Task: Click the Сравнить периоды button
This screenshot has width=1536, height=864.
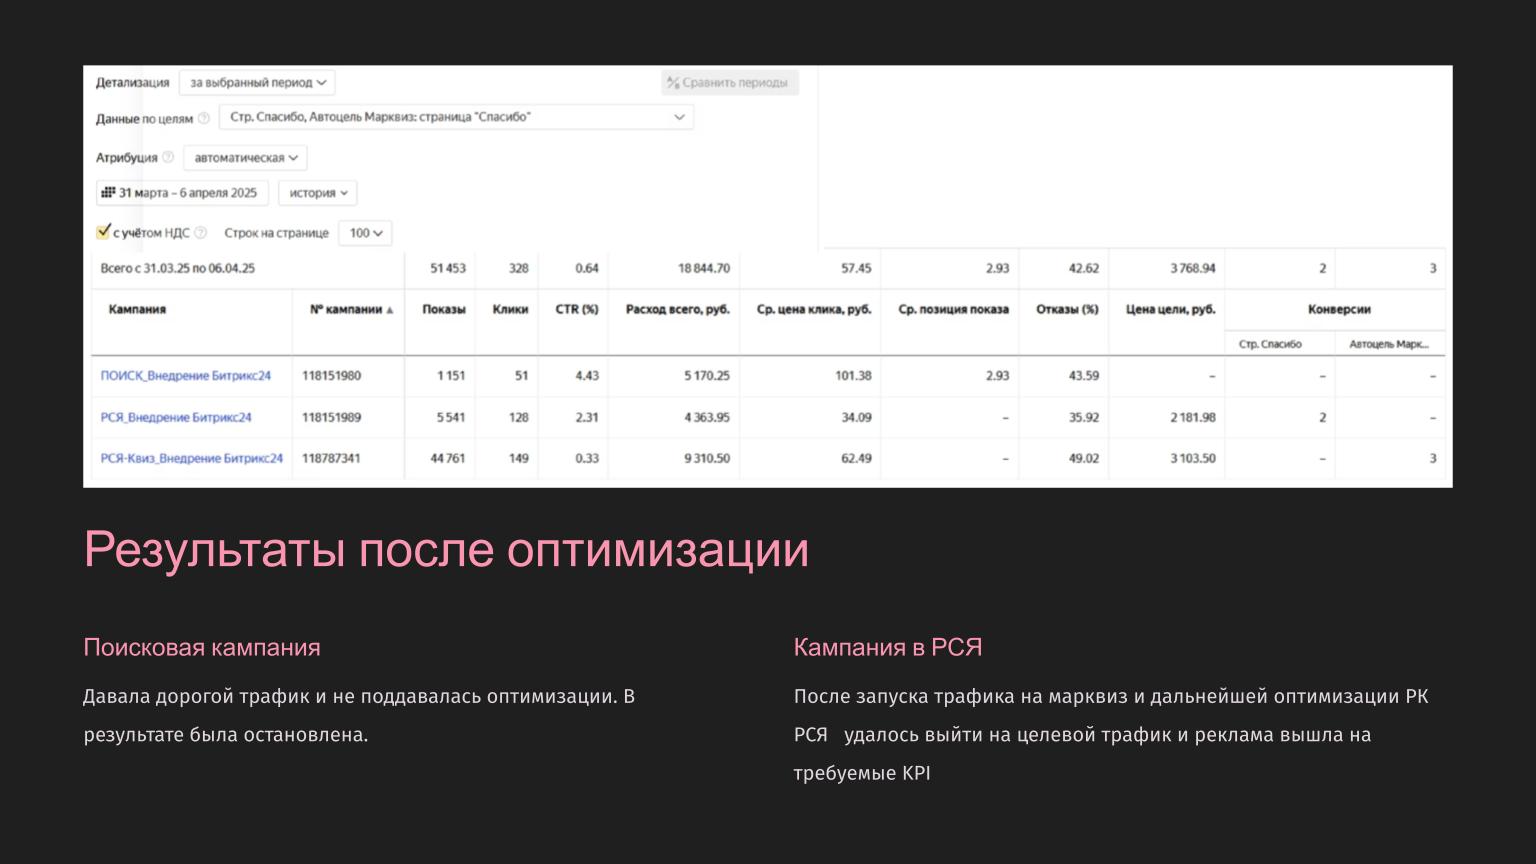Action: tap(730, 83)
